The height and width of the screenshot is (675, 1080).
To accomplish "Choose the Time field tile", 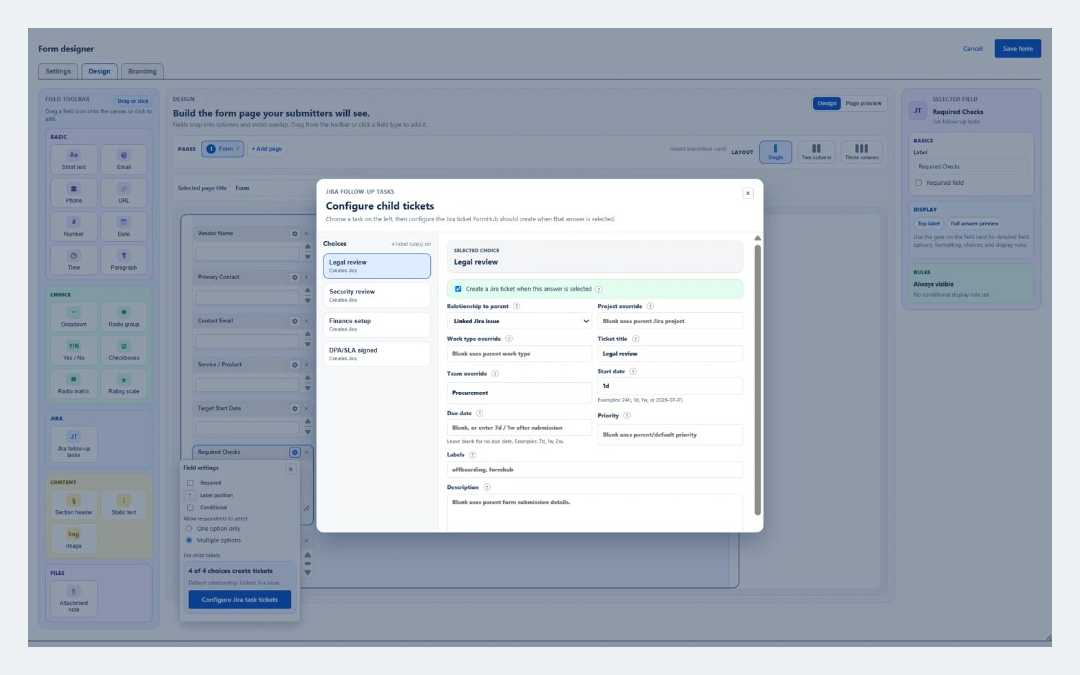I will [x=74, y=260].
